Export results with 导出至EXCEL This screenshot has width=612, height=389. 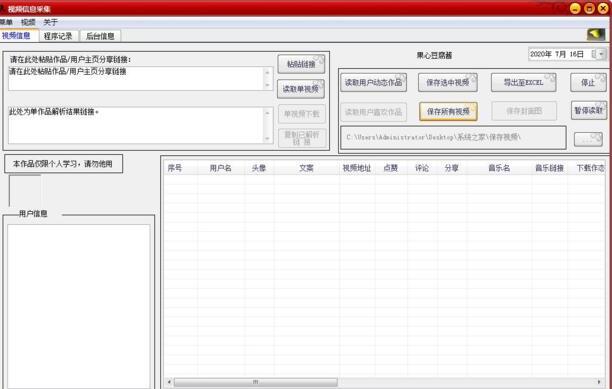(523, 82)
